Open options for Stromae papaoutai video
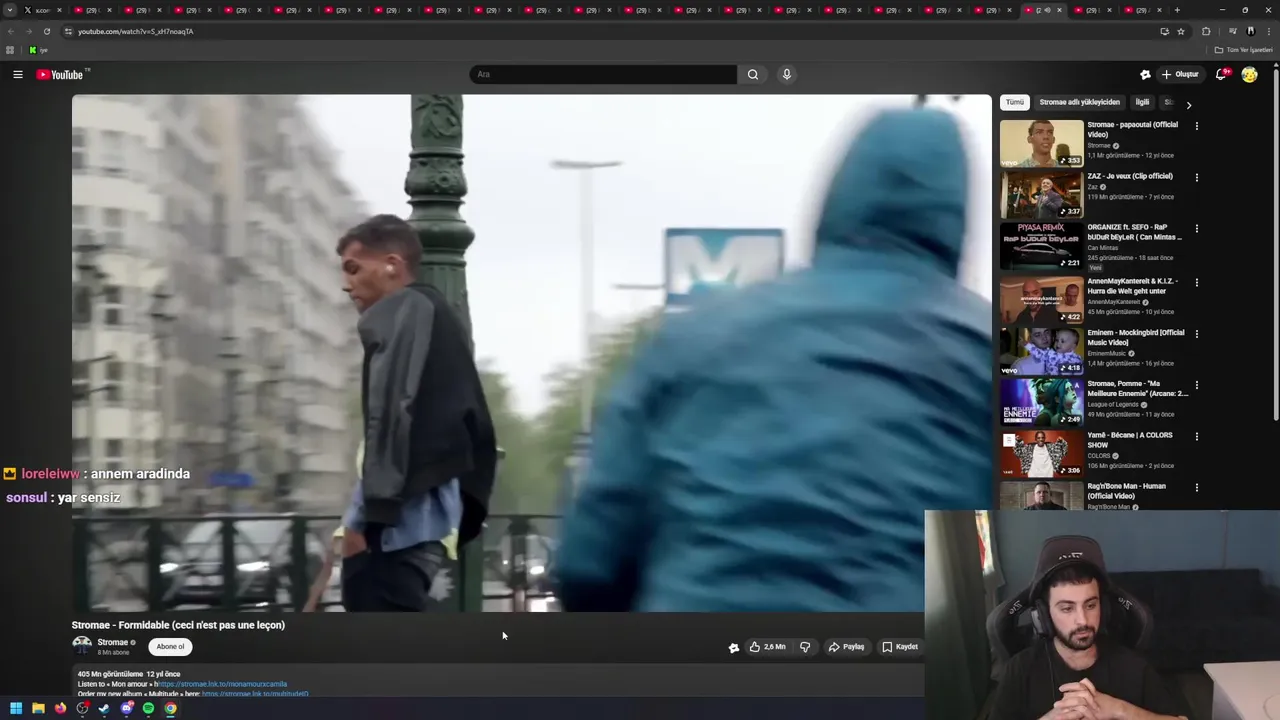This screenshot has height=720, width=1280. pyautogui.click(x=1196, y=126)
